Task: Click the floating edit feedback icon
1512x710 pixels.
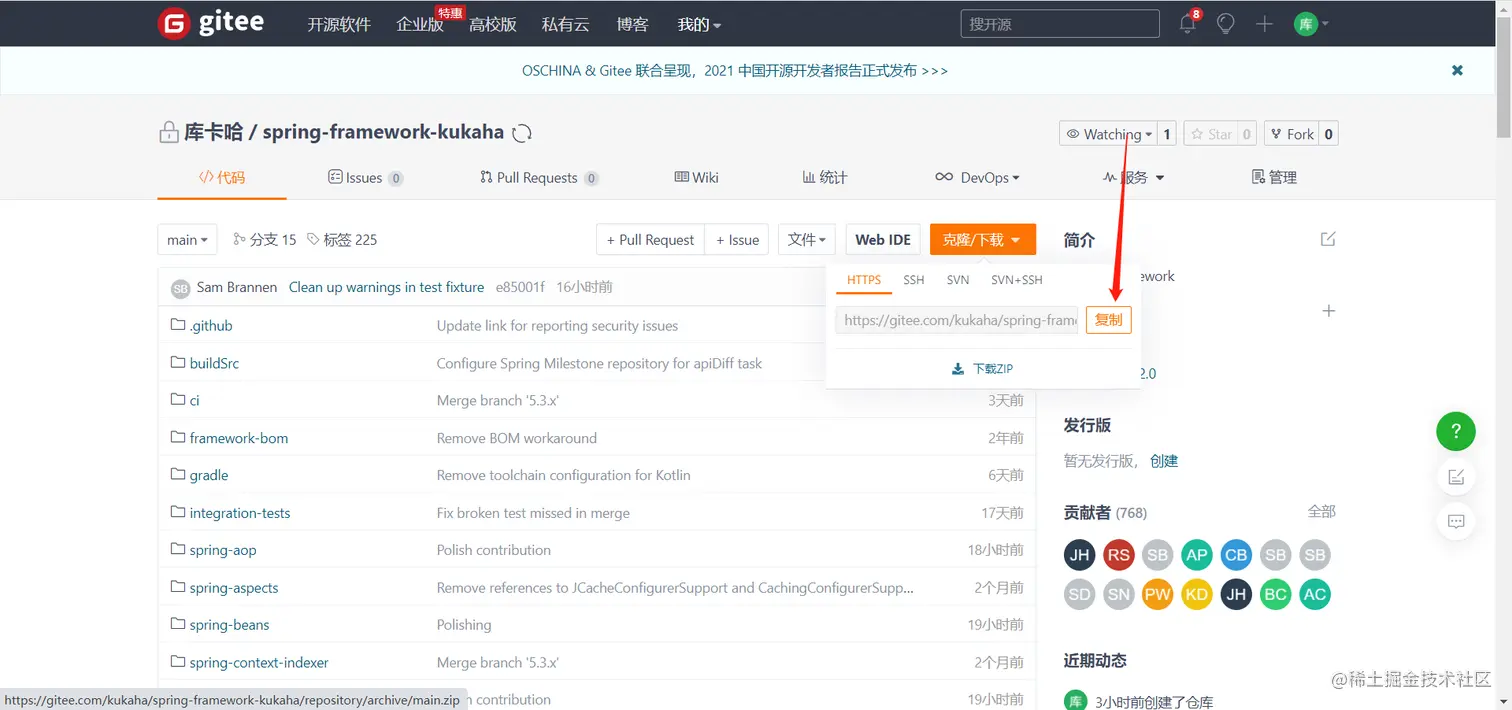Action: point(1456,477)
